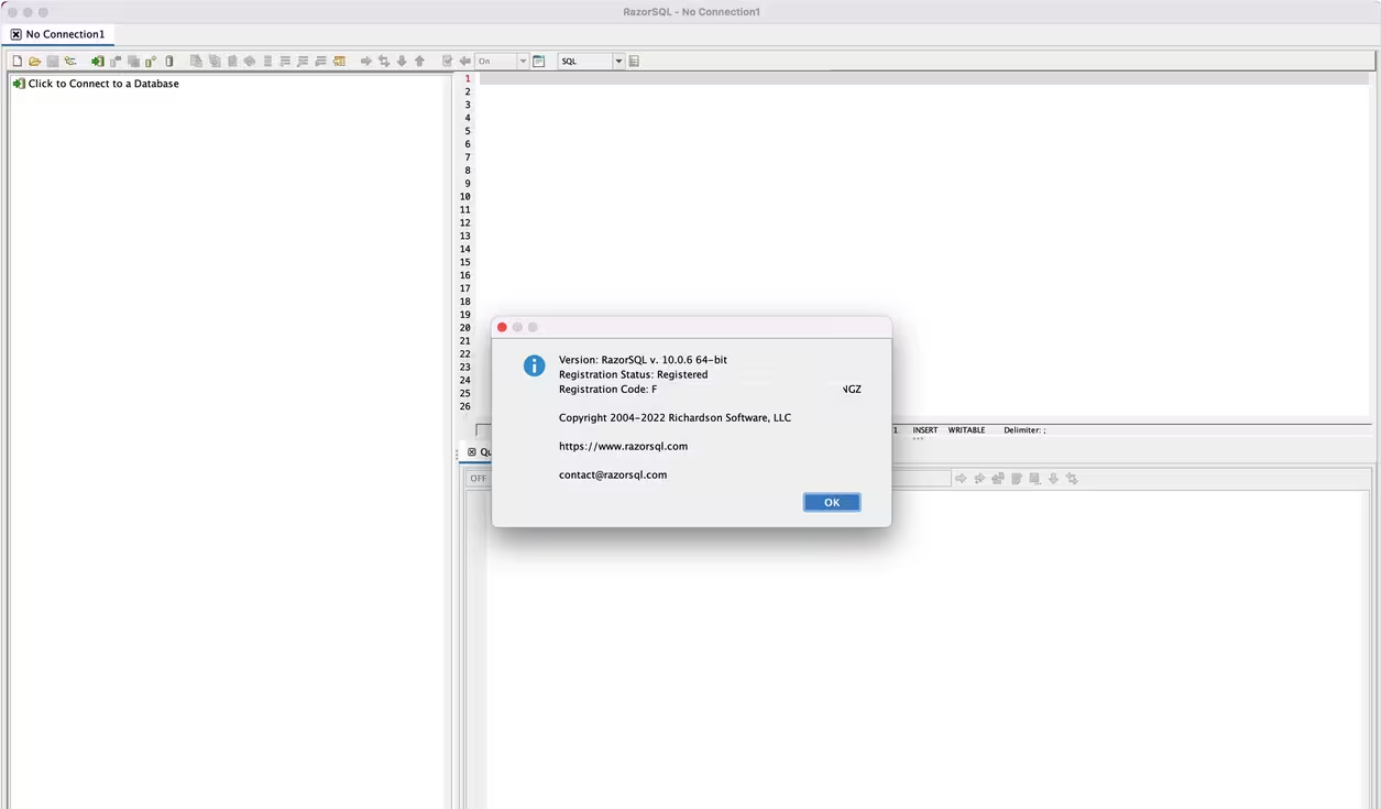1381x809 pixels.
Task: Click the New File blank page icon
Action: pyautogui.click(x=17, y=61)
